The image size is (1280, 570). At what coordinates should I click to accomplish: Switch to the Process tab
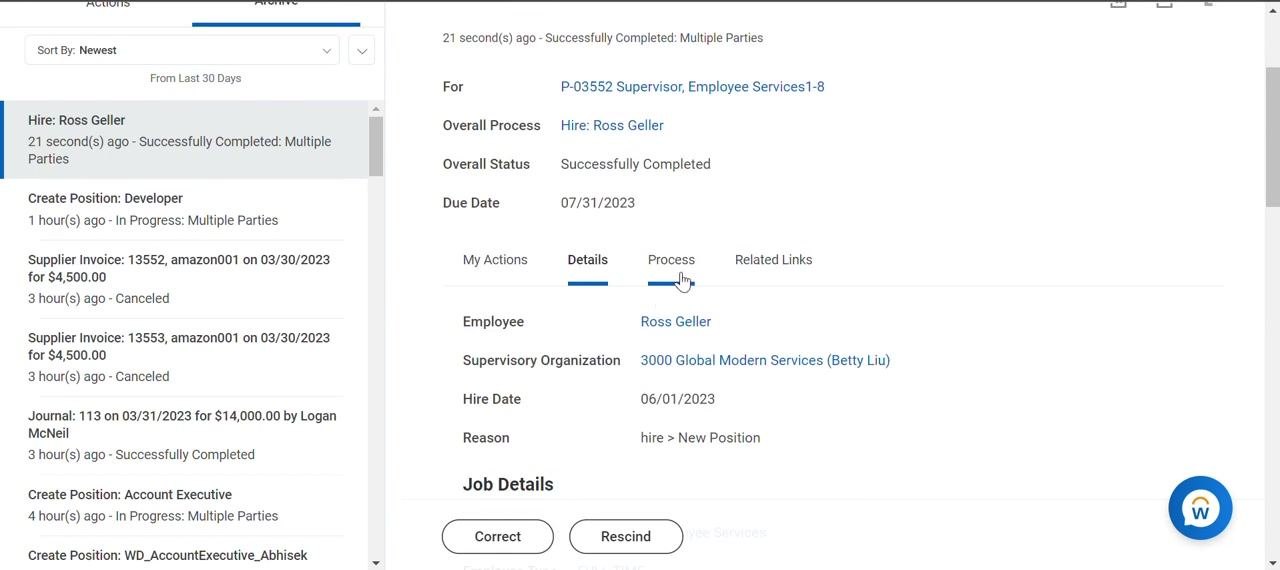tap(671, 260)
